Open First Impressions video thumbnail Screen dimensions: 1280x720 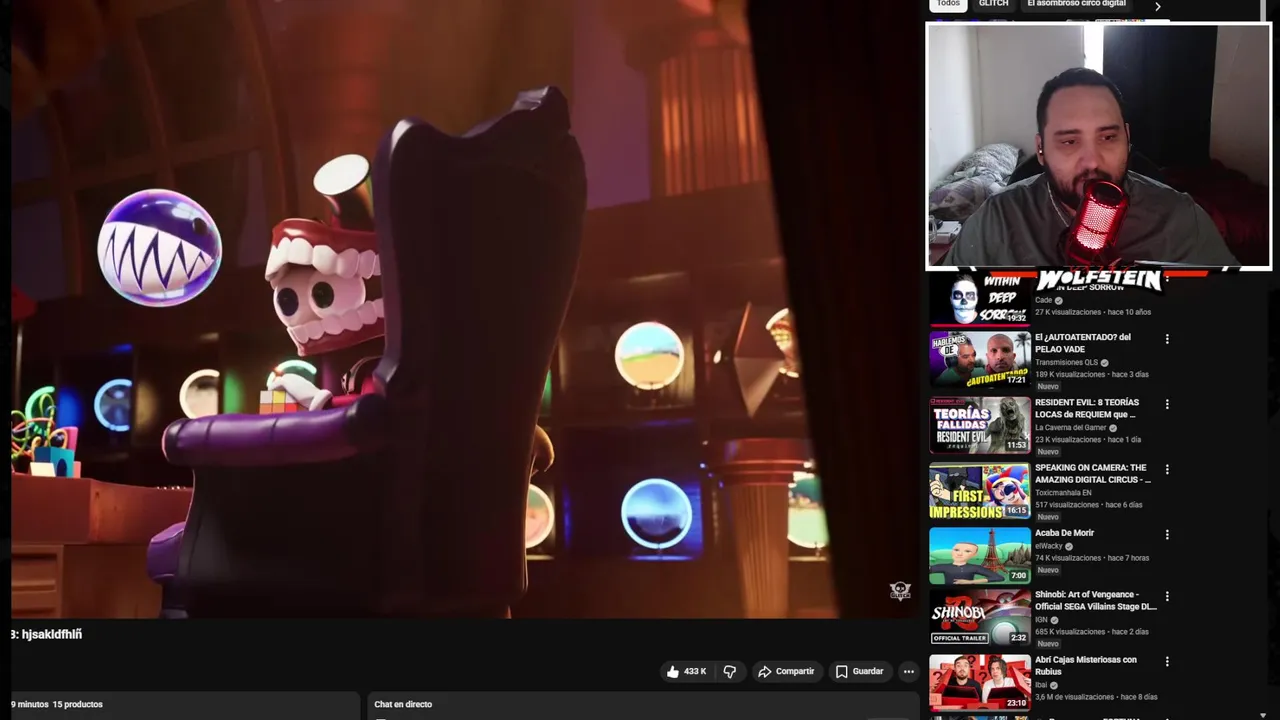click(980, 489)
